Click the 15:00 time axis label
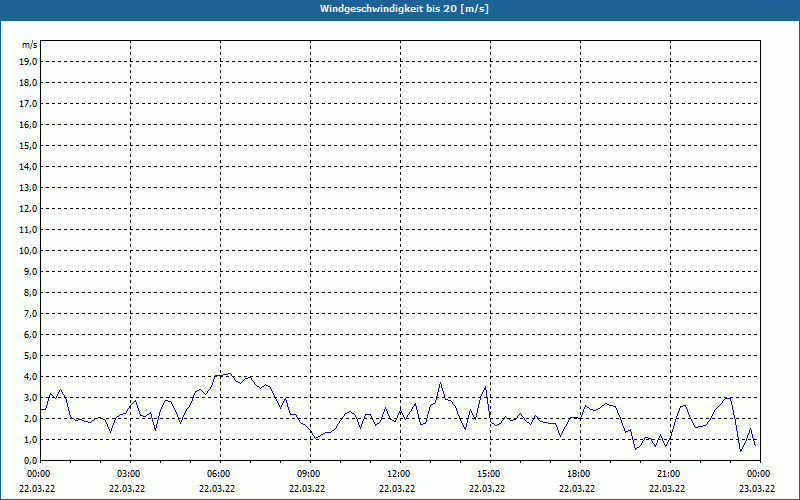 click(x=488, y=474)
